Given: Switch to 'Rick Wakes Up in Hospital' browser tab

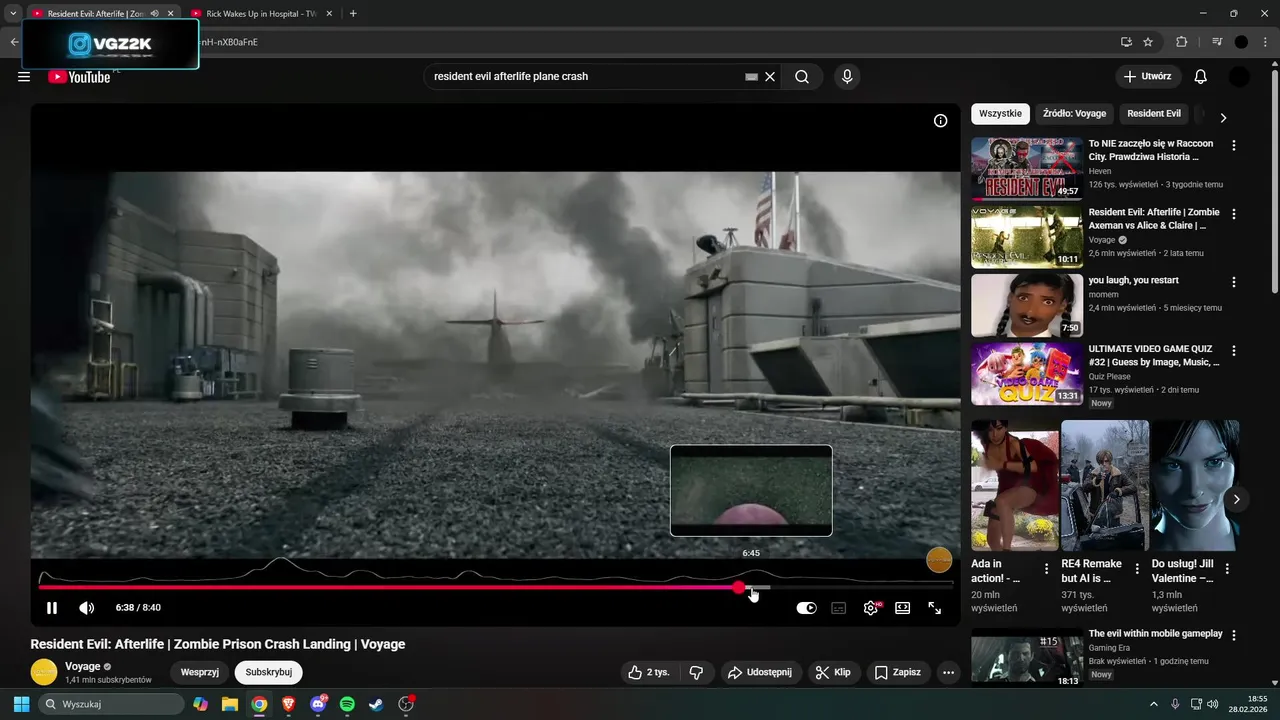Looking at the screenshot, I should [261, 14].
